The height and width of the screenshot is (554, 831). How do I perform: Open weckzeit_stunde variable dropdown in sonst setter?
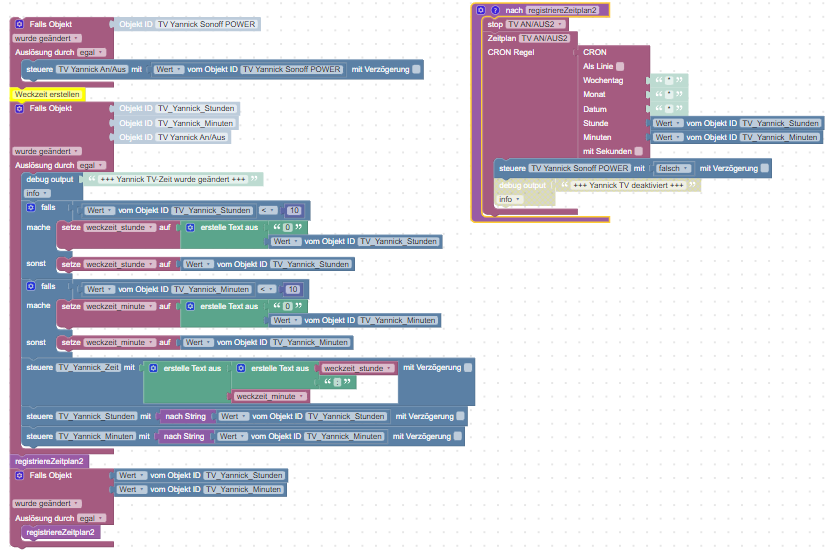click(120, 264)
